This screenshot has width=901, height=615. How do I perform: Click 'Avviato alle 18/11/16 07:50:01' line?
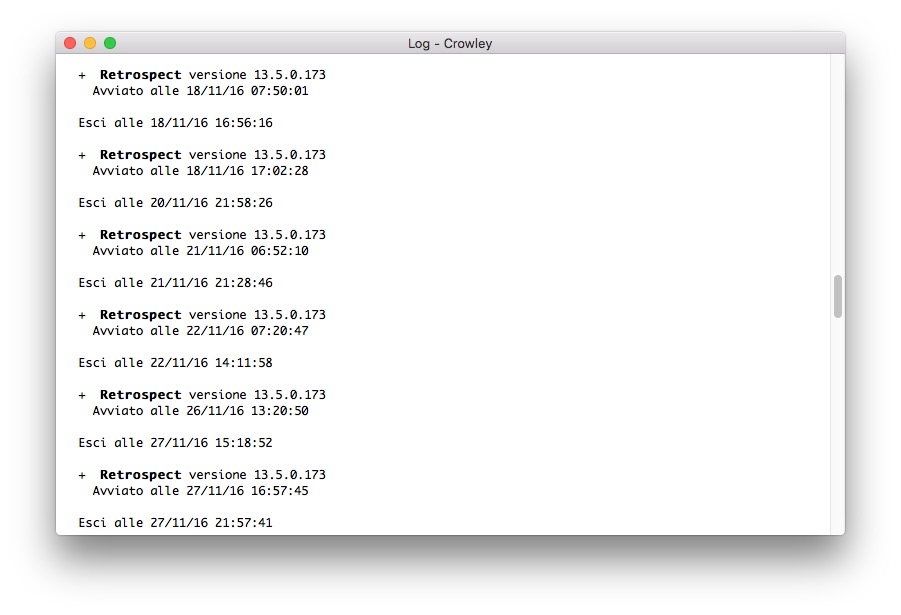[201, 91]
